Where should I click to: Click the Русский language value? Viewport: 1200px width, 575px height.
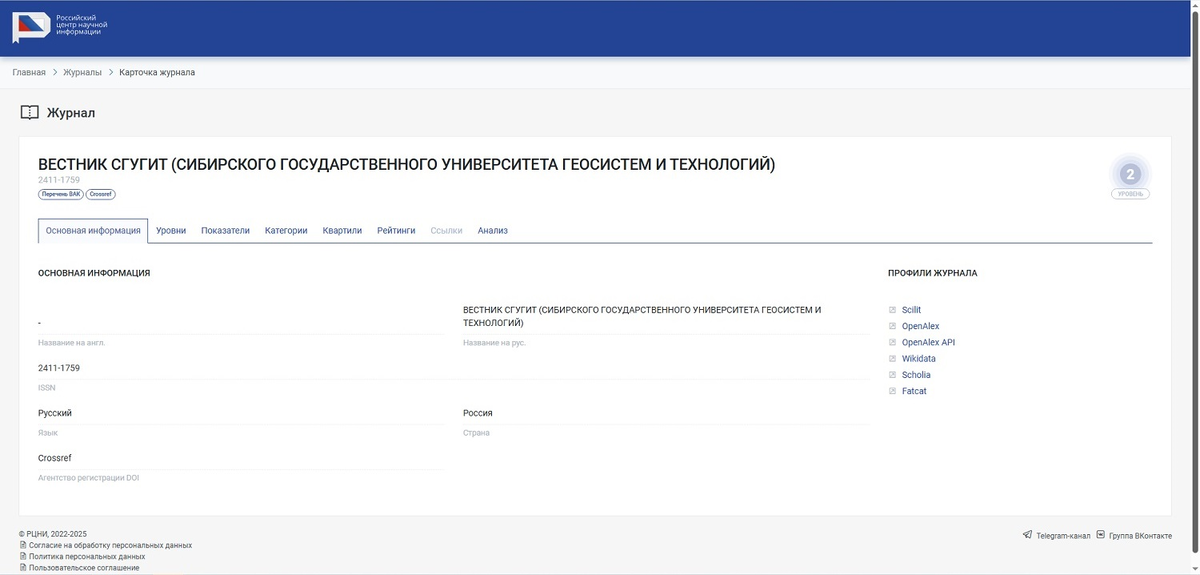(55, 413)
